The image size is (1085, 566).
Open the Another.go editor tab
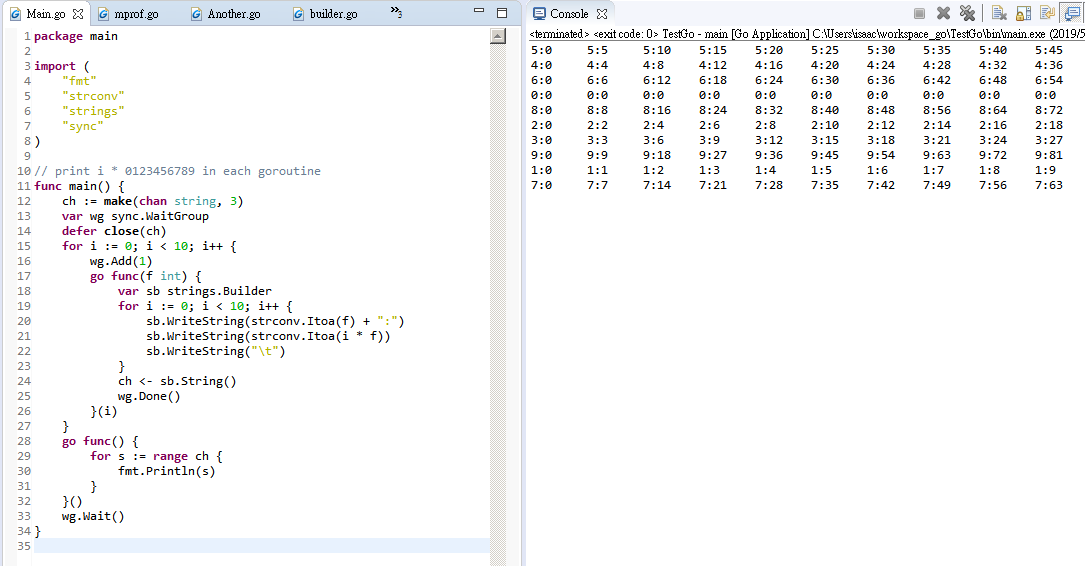(233, 14)
